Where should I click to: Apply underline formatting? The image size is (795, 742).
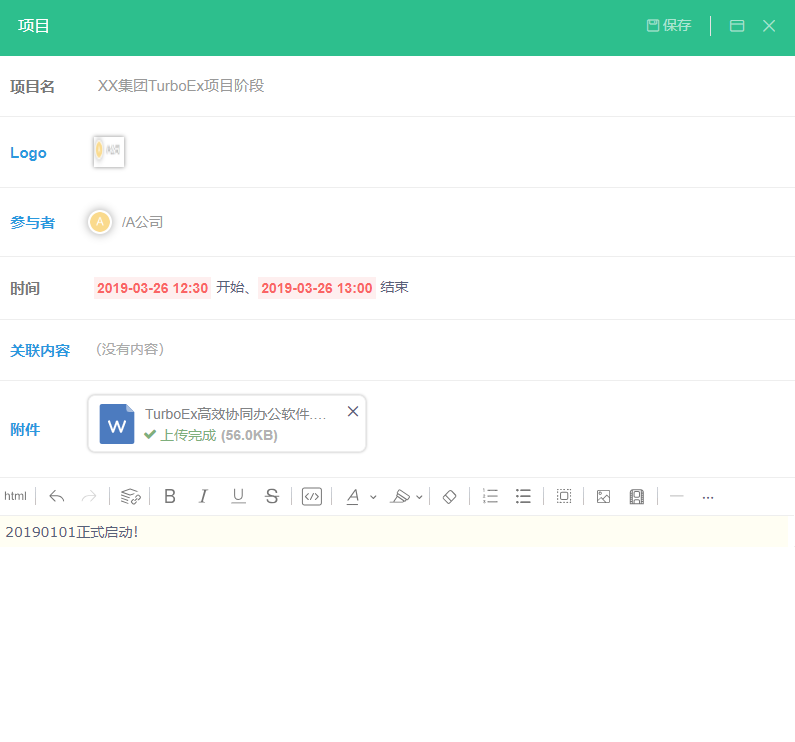[x=238, y=496]
